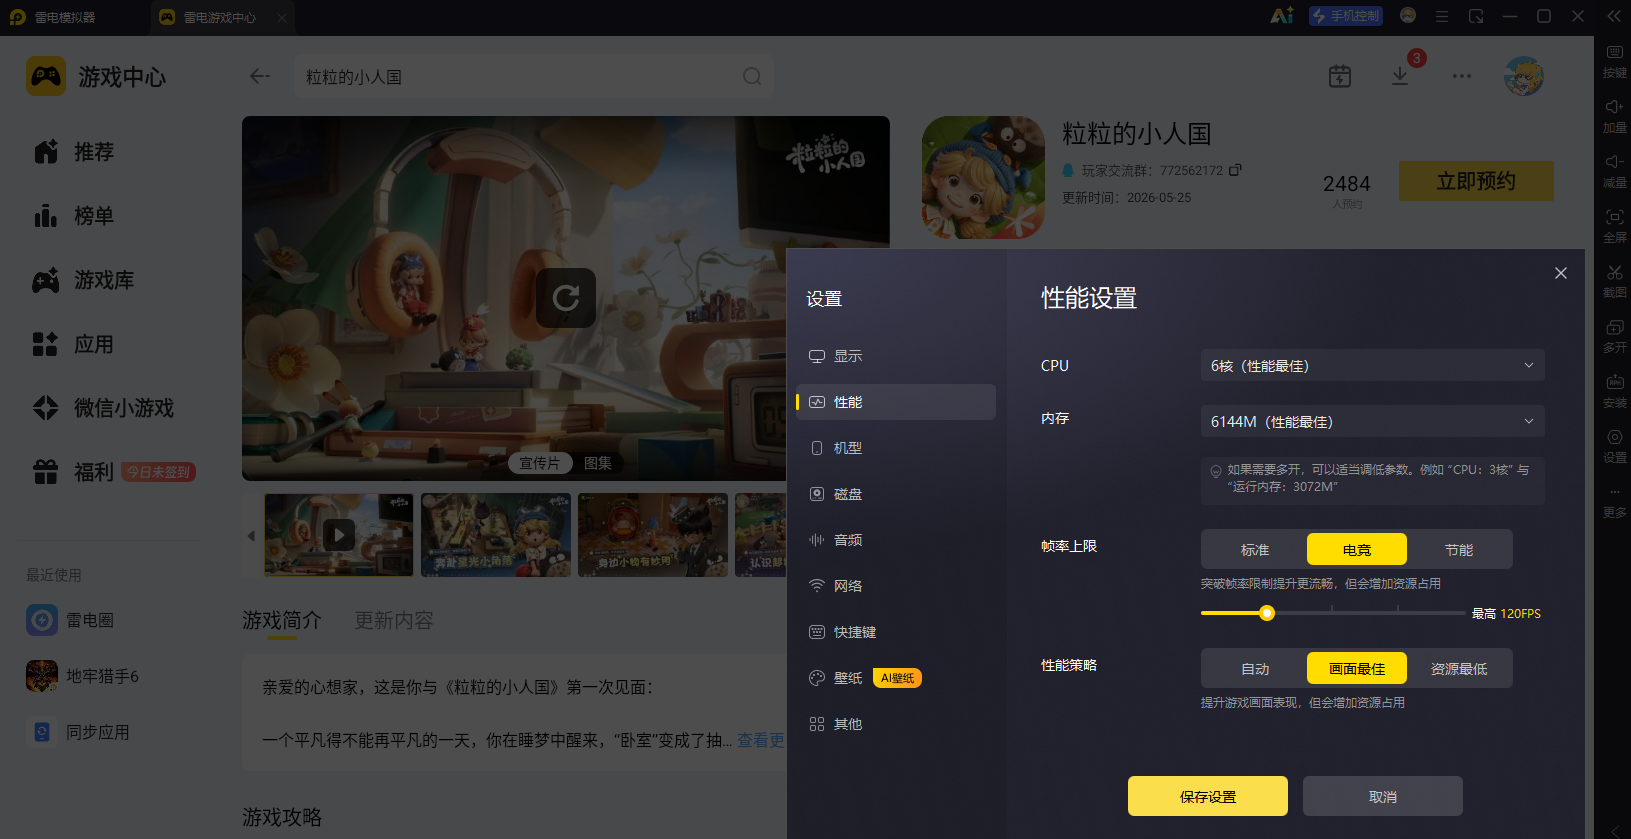1631x839 pixels.
Task: Open the 按键 keymapping tool in the right sidebar
Action: (1614, 60)
